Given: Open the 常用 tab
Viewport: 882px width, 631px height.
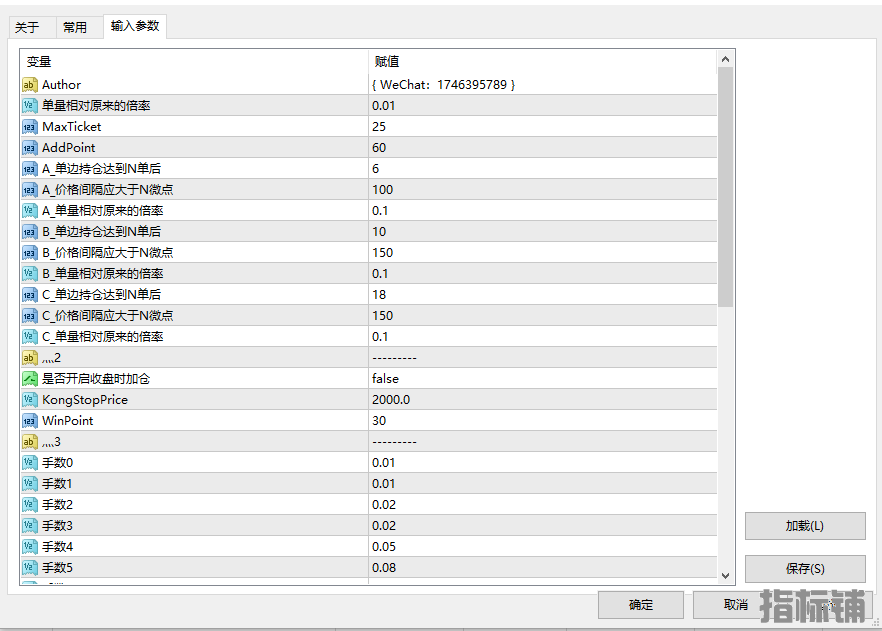Looking at the screenshot, I should click(75, 28).
